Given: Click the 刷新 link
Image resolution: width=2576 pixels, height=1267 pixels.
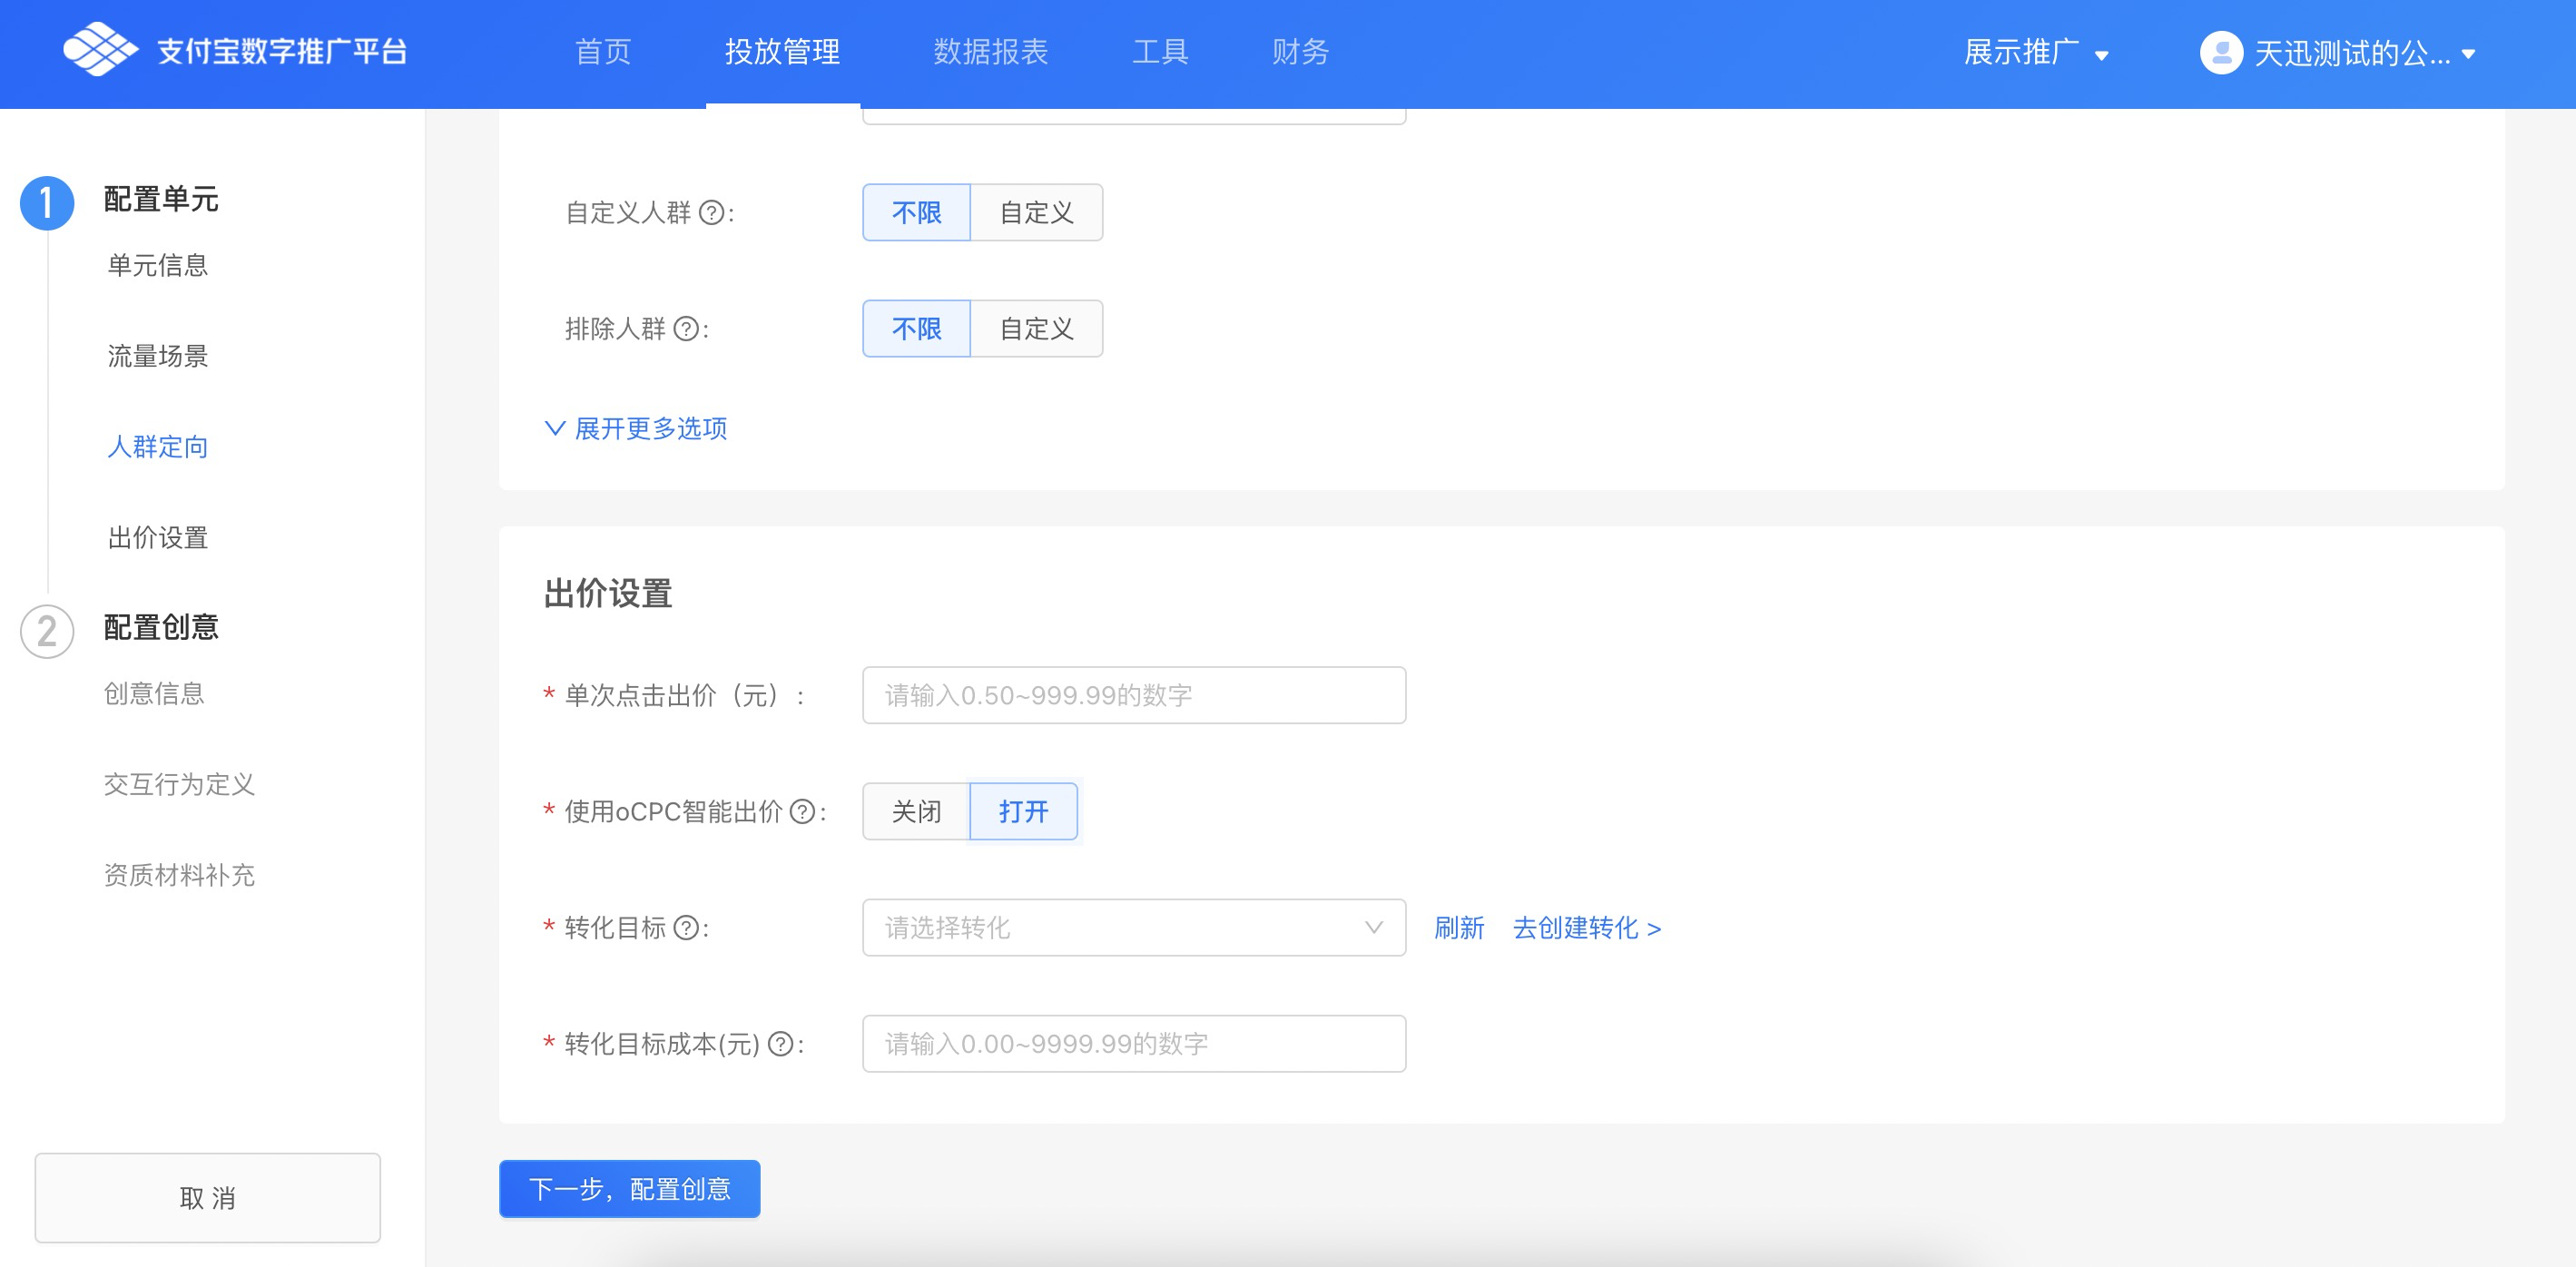Looking at the screenshot, I should [1459, 928].
